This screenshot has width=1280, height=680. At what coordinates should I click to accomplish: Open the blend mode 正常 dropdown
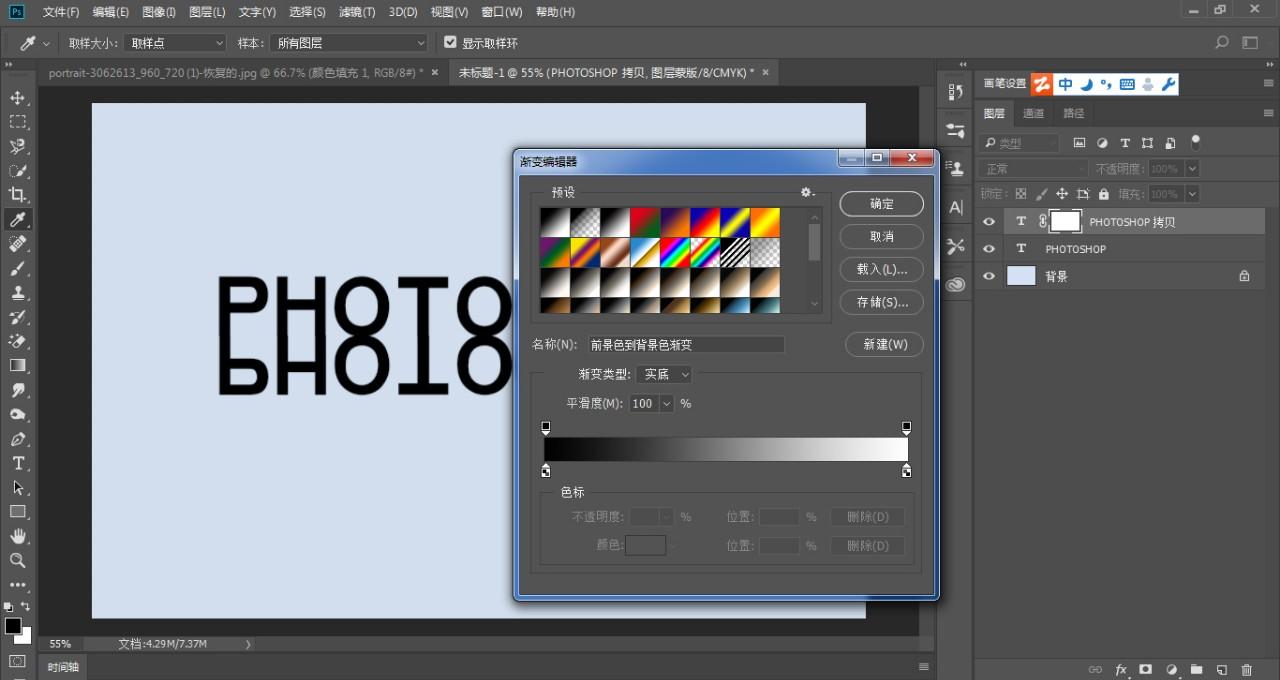tap(1033, 169)
